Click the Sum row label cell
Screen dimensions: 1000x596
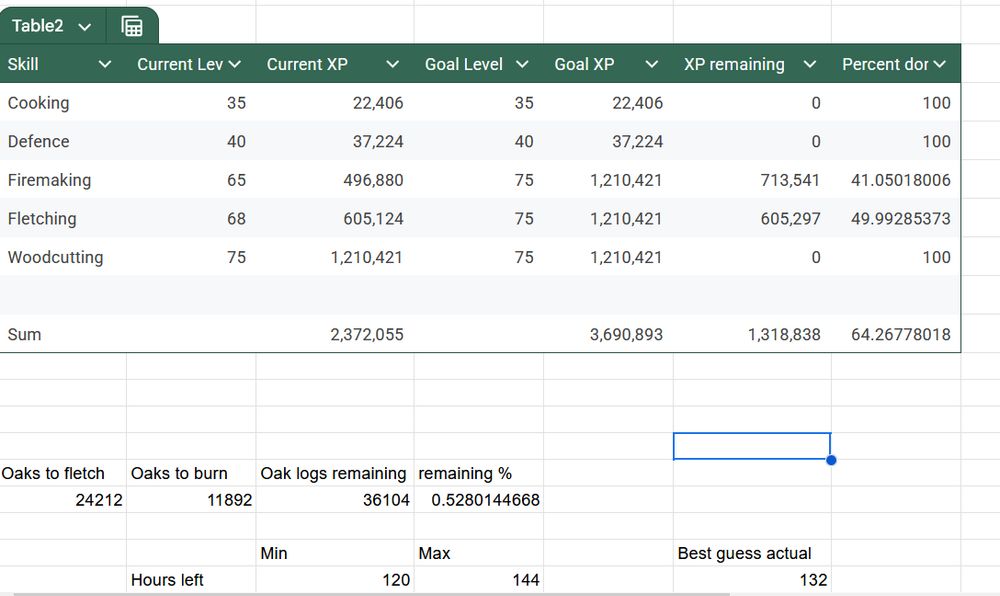(25, 334)
